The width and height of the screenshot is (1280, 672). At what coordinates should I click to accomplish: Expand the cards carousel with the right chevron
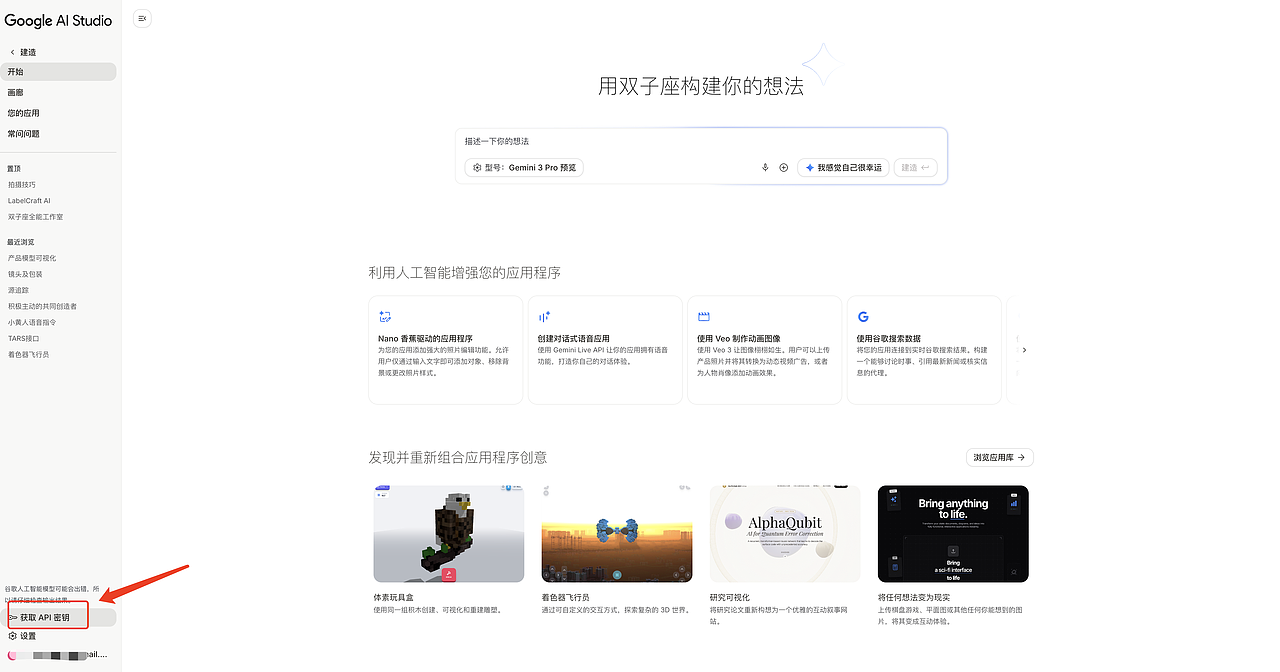(x=1024, y=350)
